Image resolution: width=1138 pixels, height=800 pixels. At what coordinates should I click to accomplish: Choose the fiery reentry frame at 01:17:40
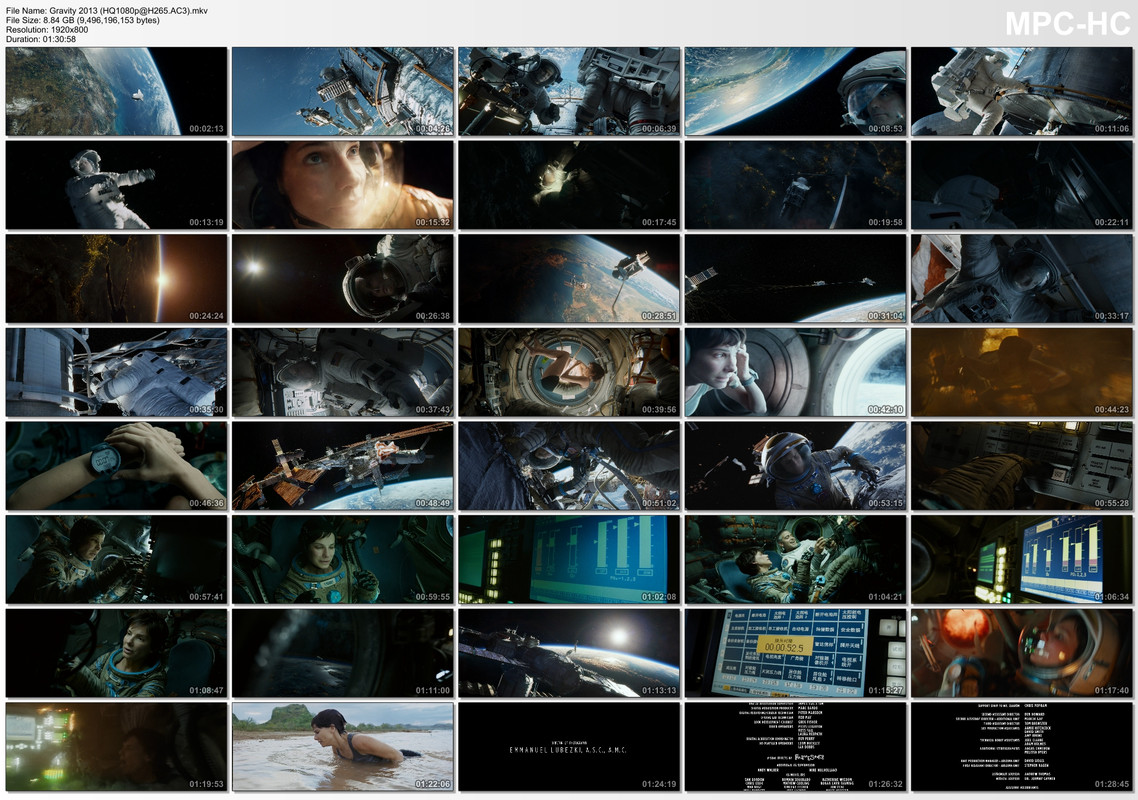pos(1022,653)
